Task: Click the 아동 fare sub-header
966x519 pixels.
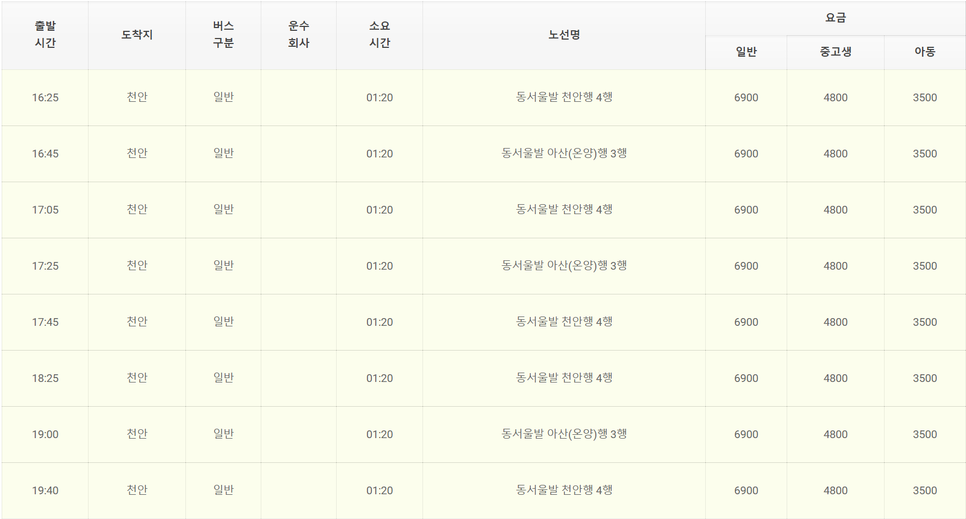Action: coord(924,52)
